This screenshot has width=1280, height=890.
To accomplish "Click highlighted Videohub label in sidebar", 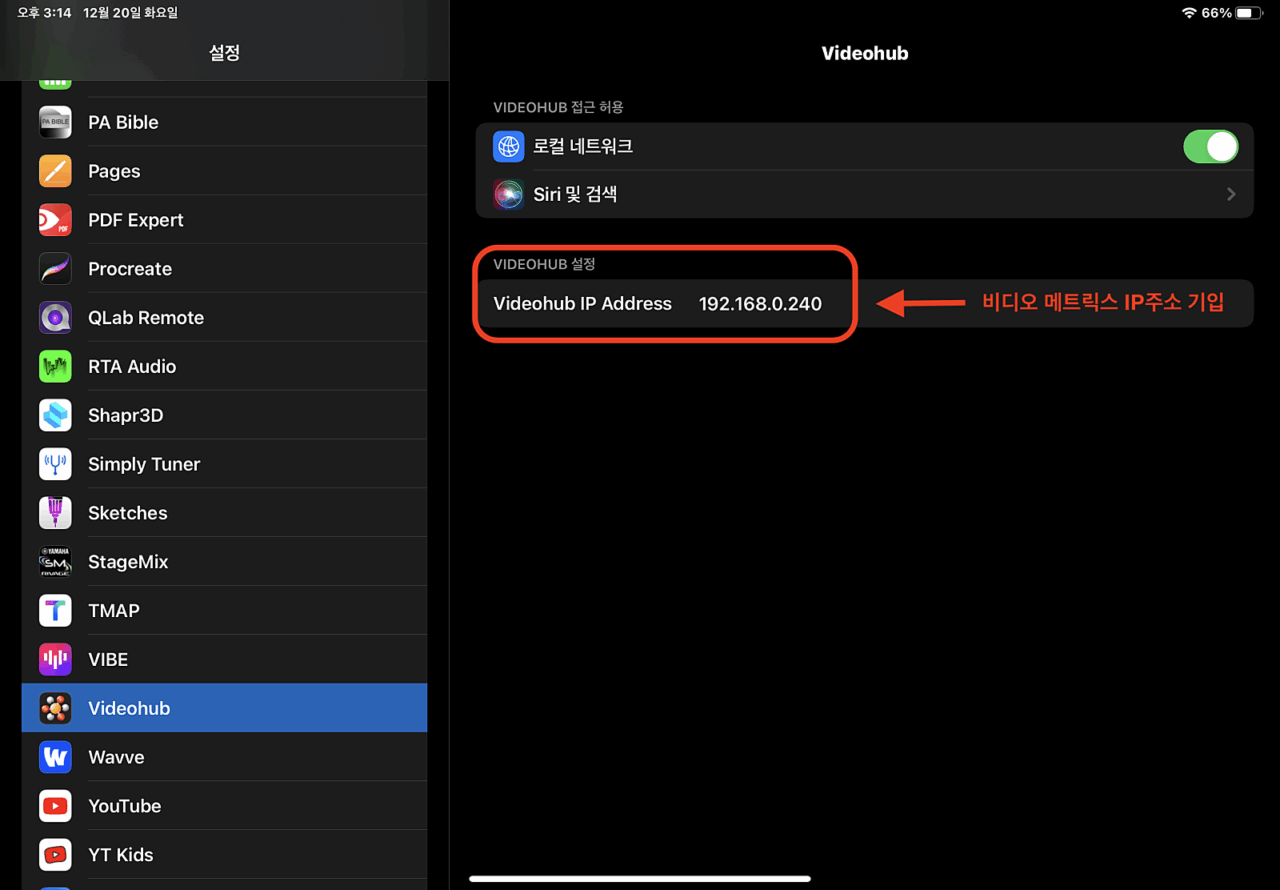I will tap(129, 708).
